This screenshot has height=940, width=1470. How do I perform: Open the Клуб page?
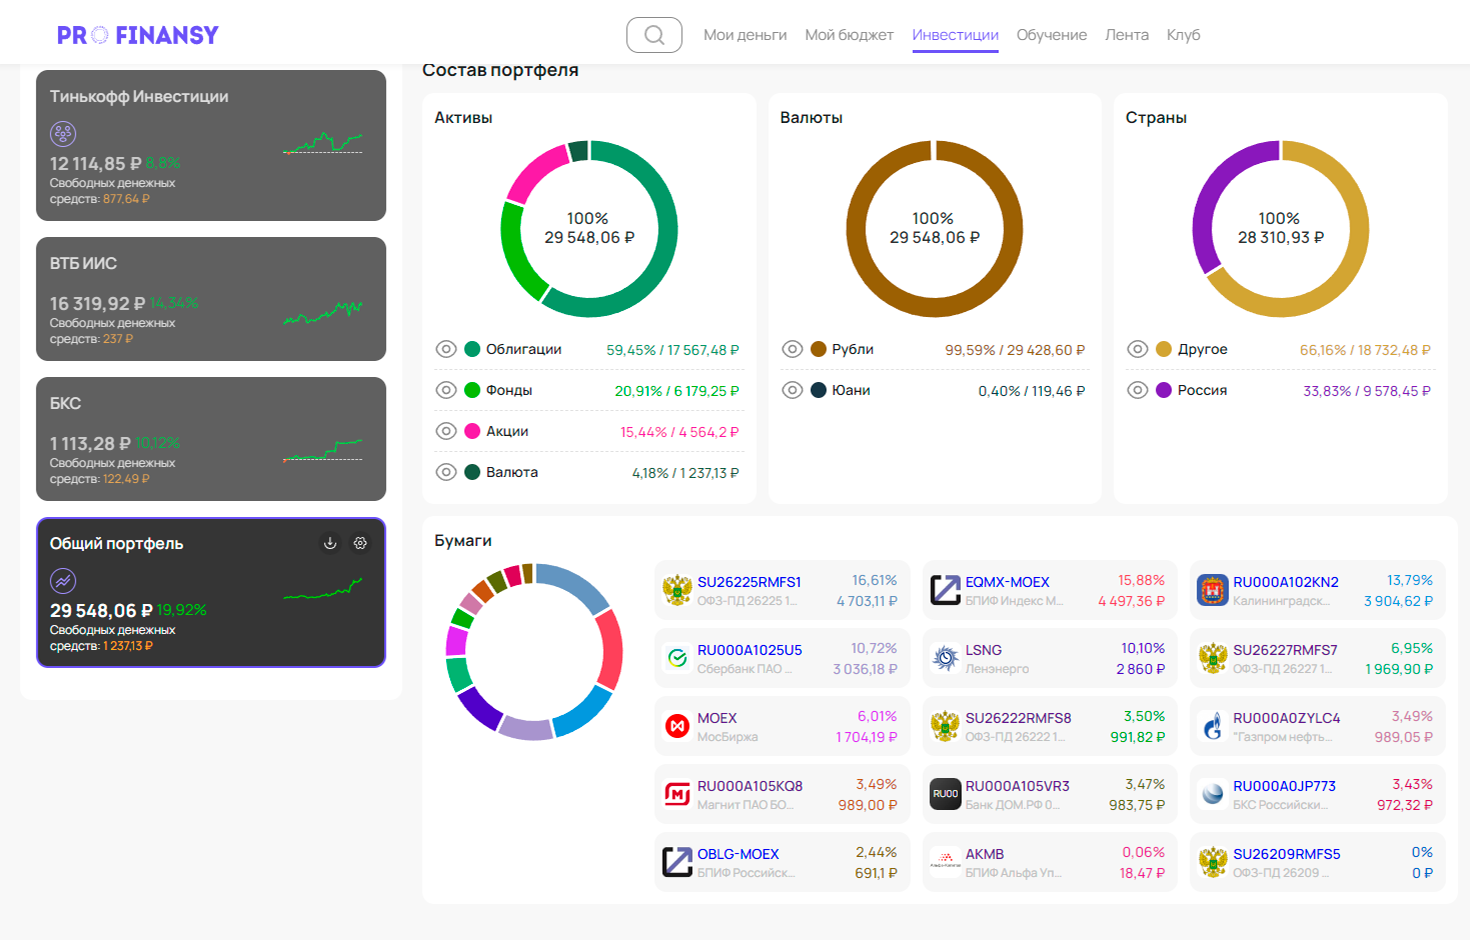[1183, 35]
